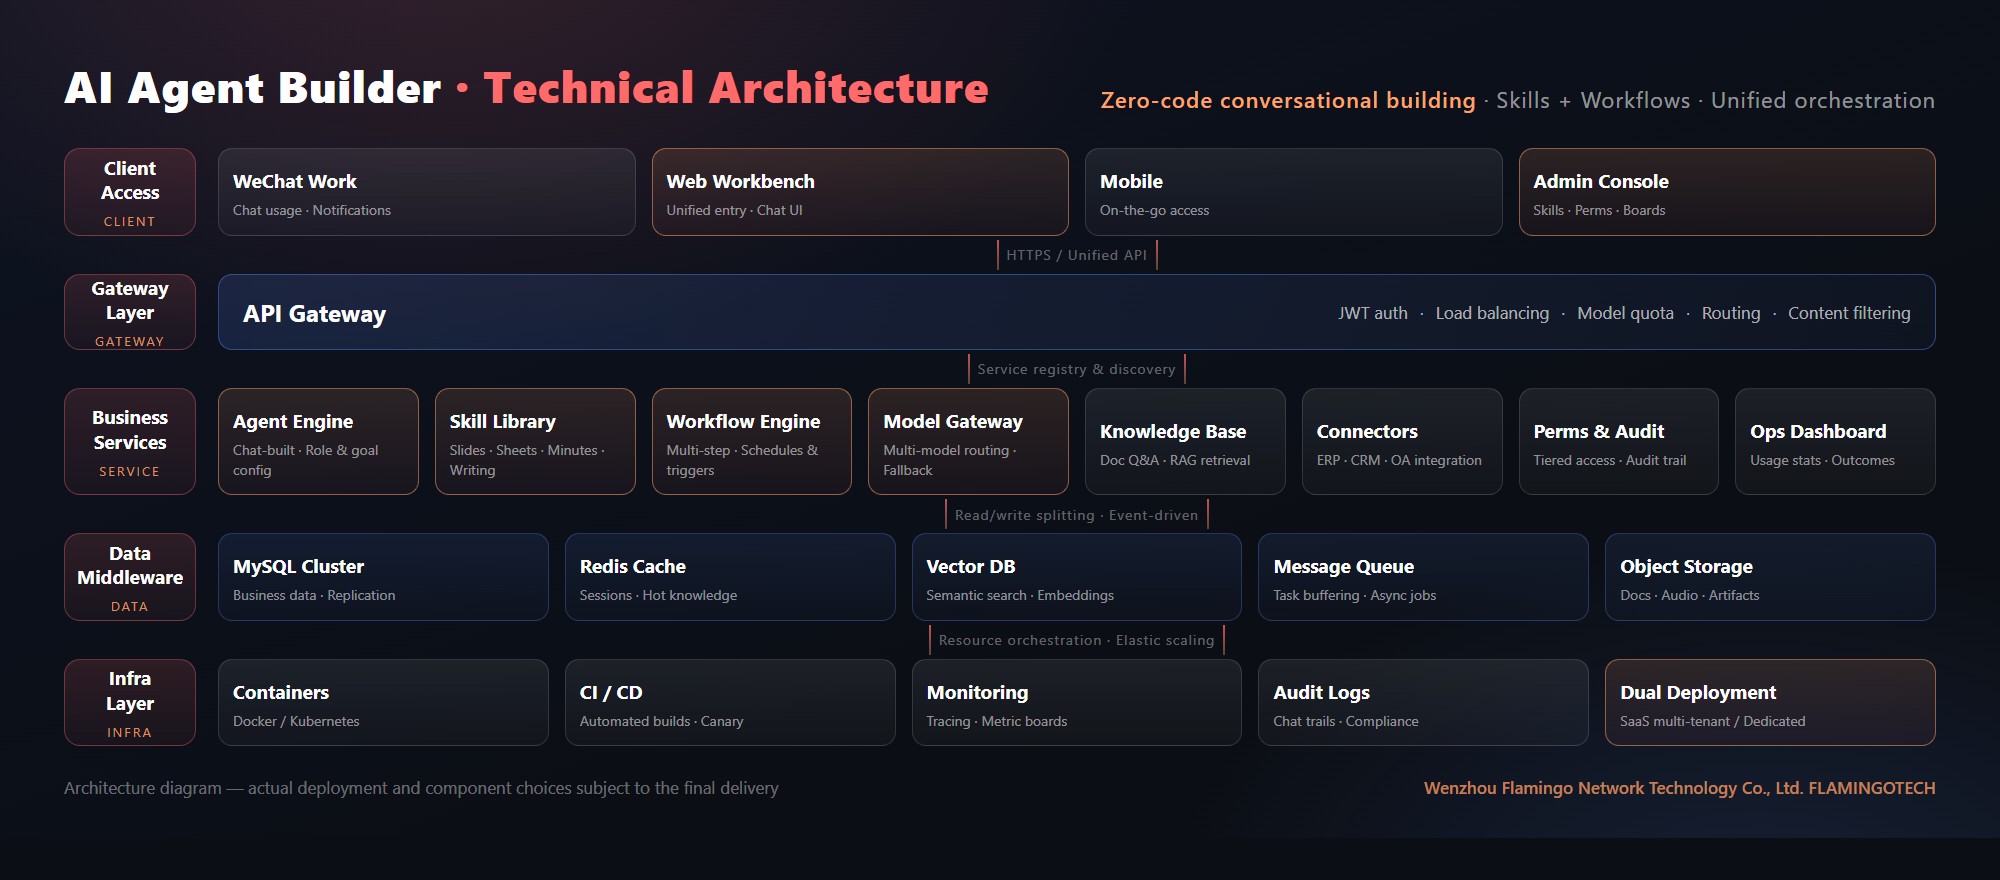The width and height of the screenshot is (2000, 880).
Task: Click the Infra Layer label box
Action: tap(130, 702)
